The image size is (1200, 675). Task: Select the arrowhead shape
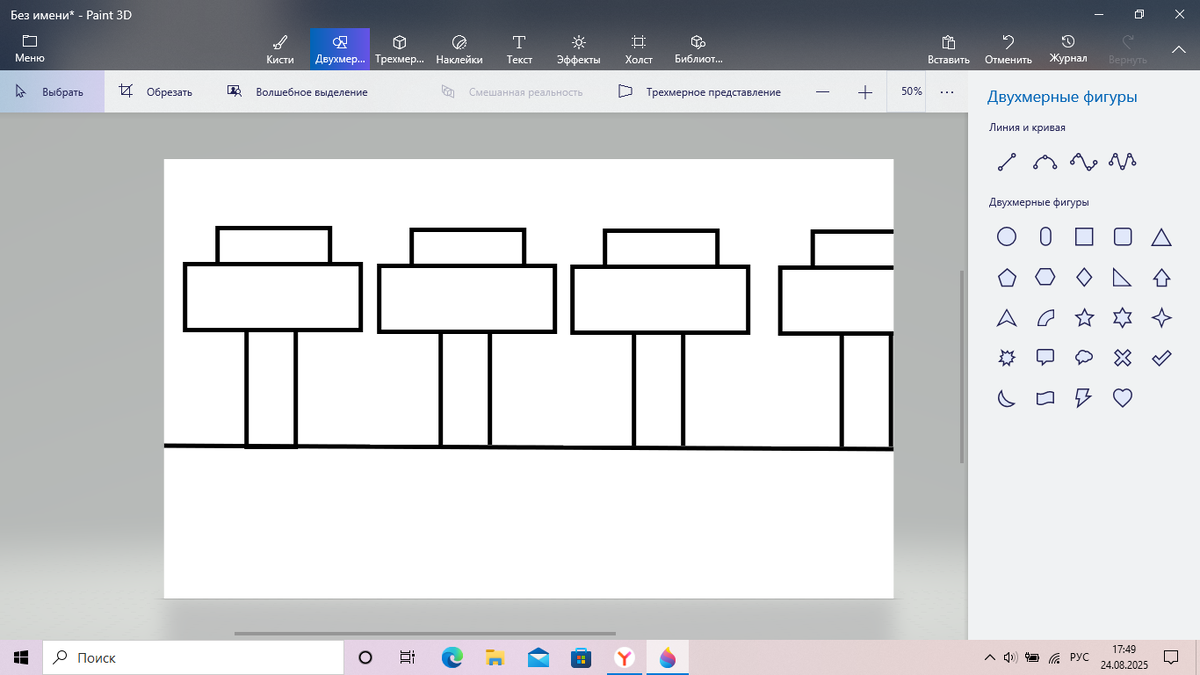pos(1007,318)
